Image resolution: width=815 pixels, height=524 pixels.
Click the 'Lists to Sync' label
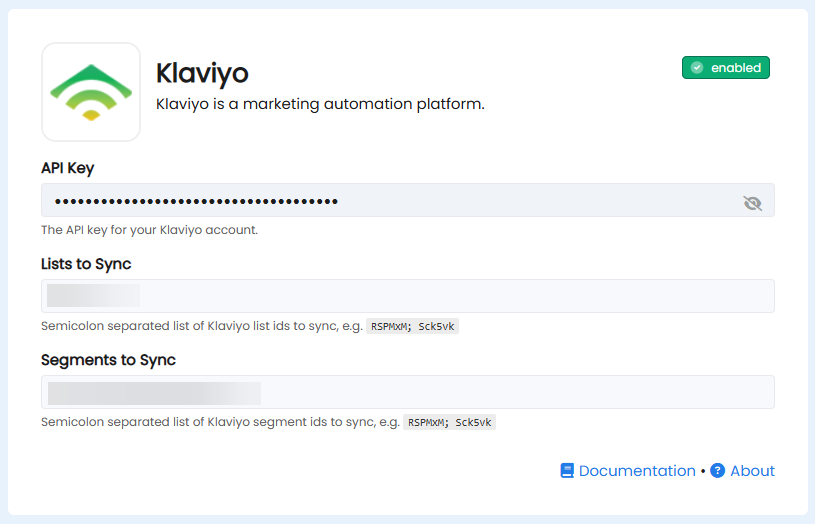click(x=86, y=264)
